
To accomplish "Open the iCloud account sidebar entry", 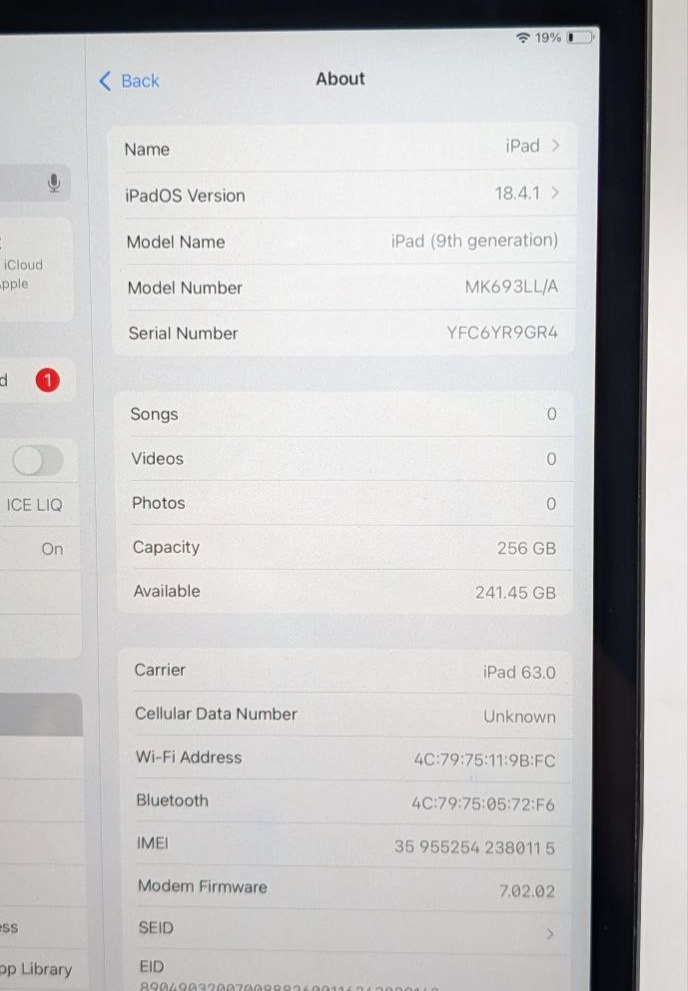I will pyautogui.click(x=36, y=271).
